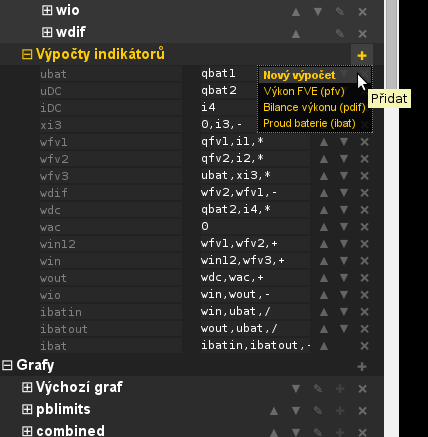Expand the Výchozí graf node
Viewport: 428px width, 437px height.
pos(27,387)
